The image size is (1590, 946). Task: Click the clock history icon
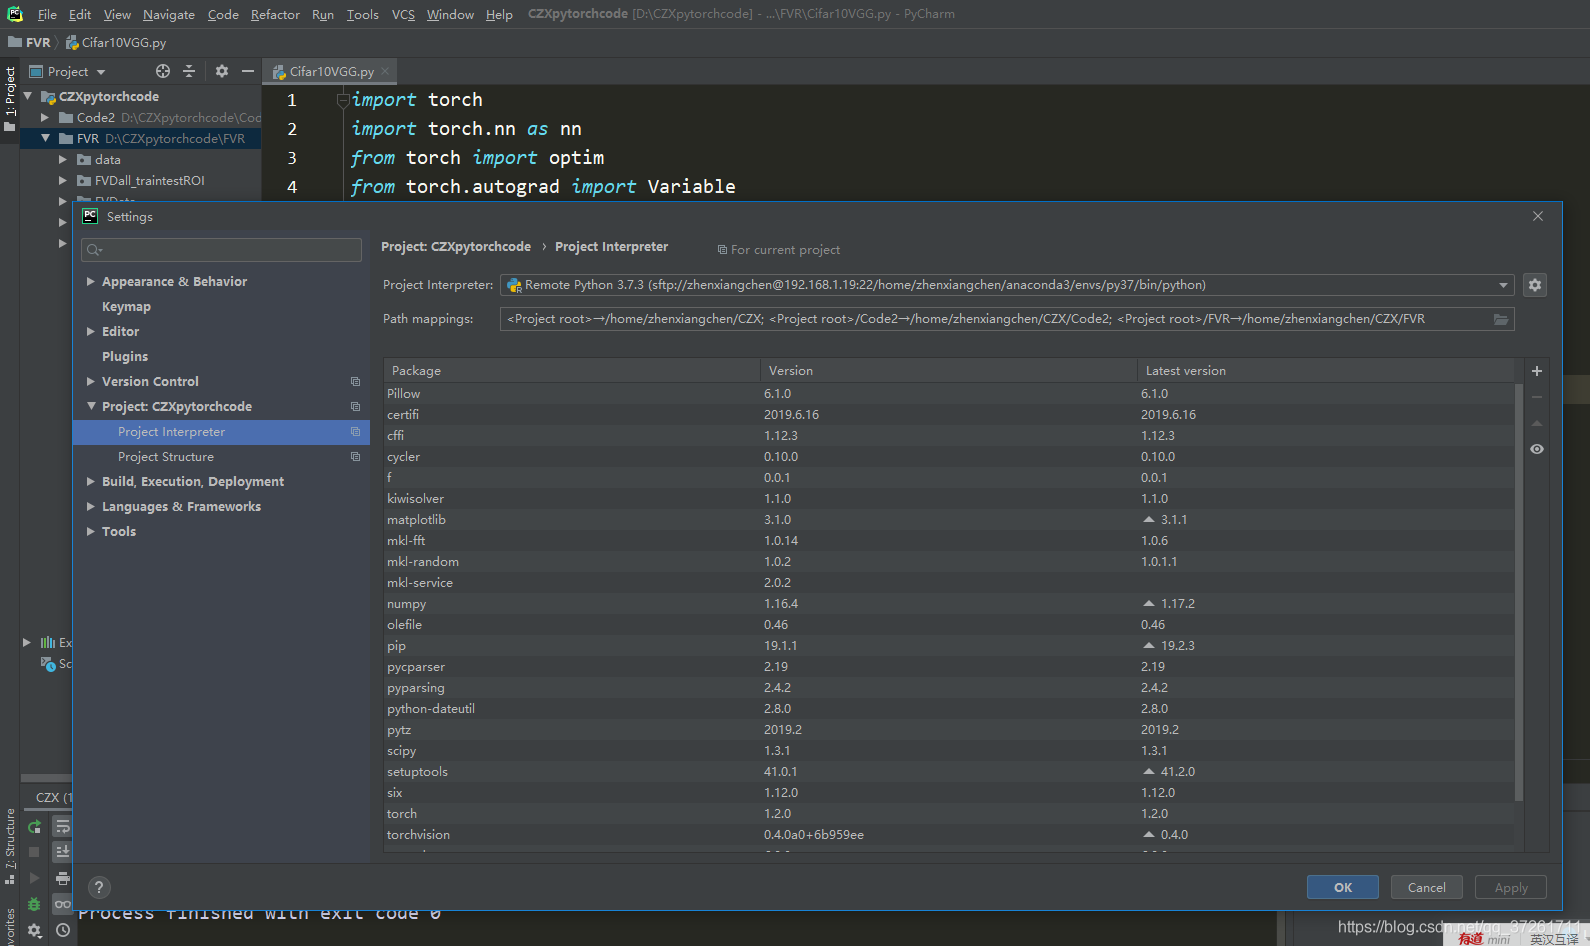pos(62,930)
